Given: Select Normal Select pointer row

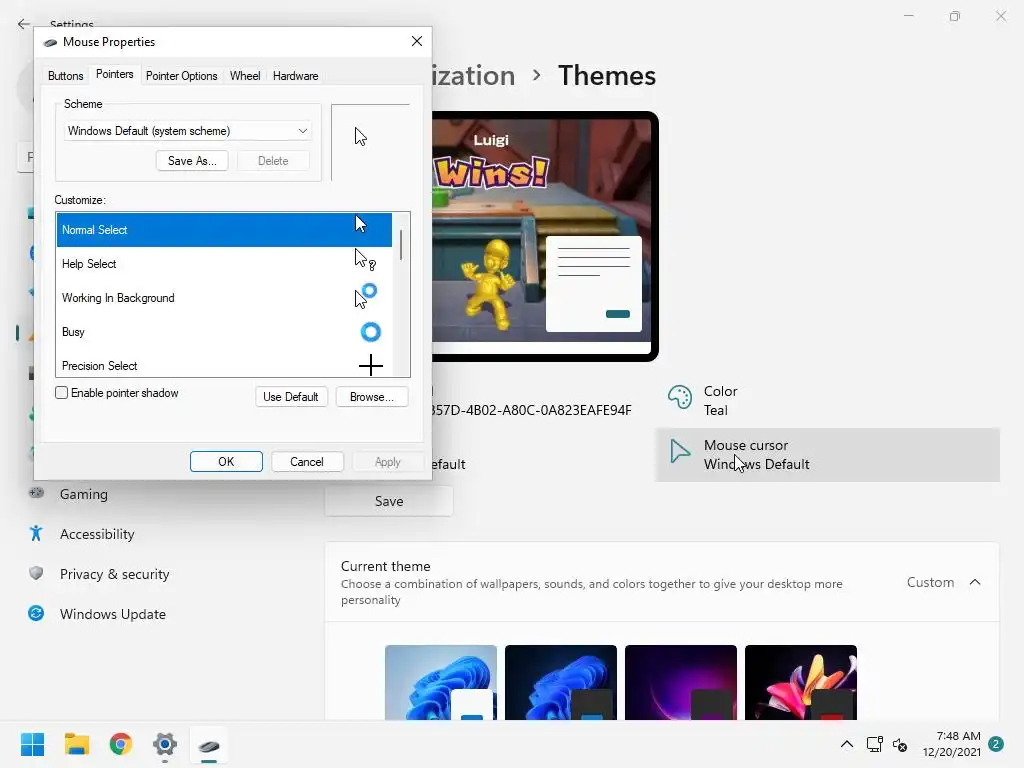Looking at the screenshot, I should (x=224, y=230).
